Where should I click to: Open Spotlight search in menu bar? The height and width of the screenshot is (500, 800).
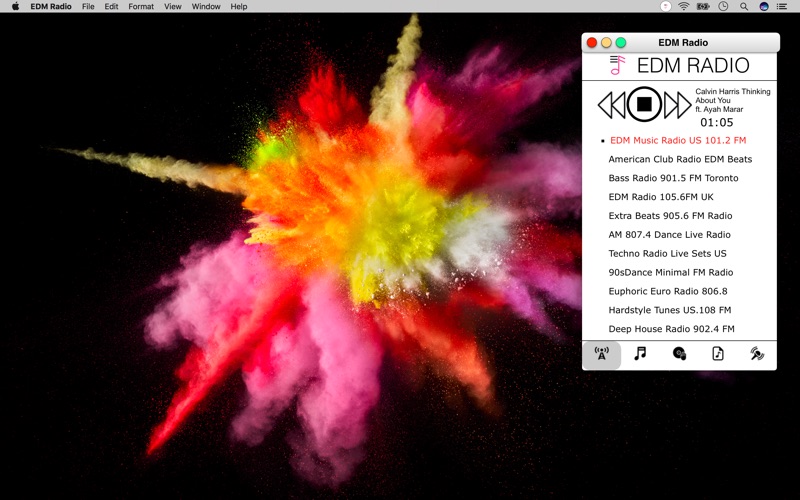pos(744,7)
